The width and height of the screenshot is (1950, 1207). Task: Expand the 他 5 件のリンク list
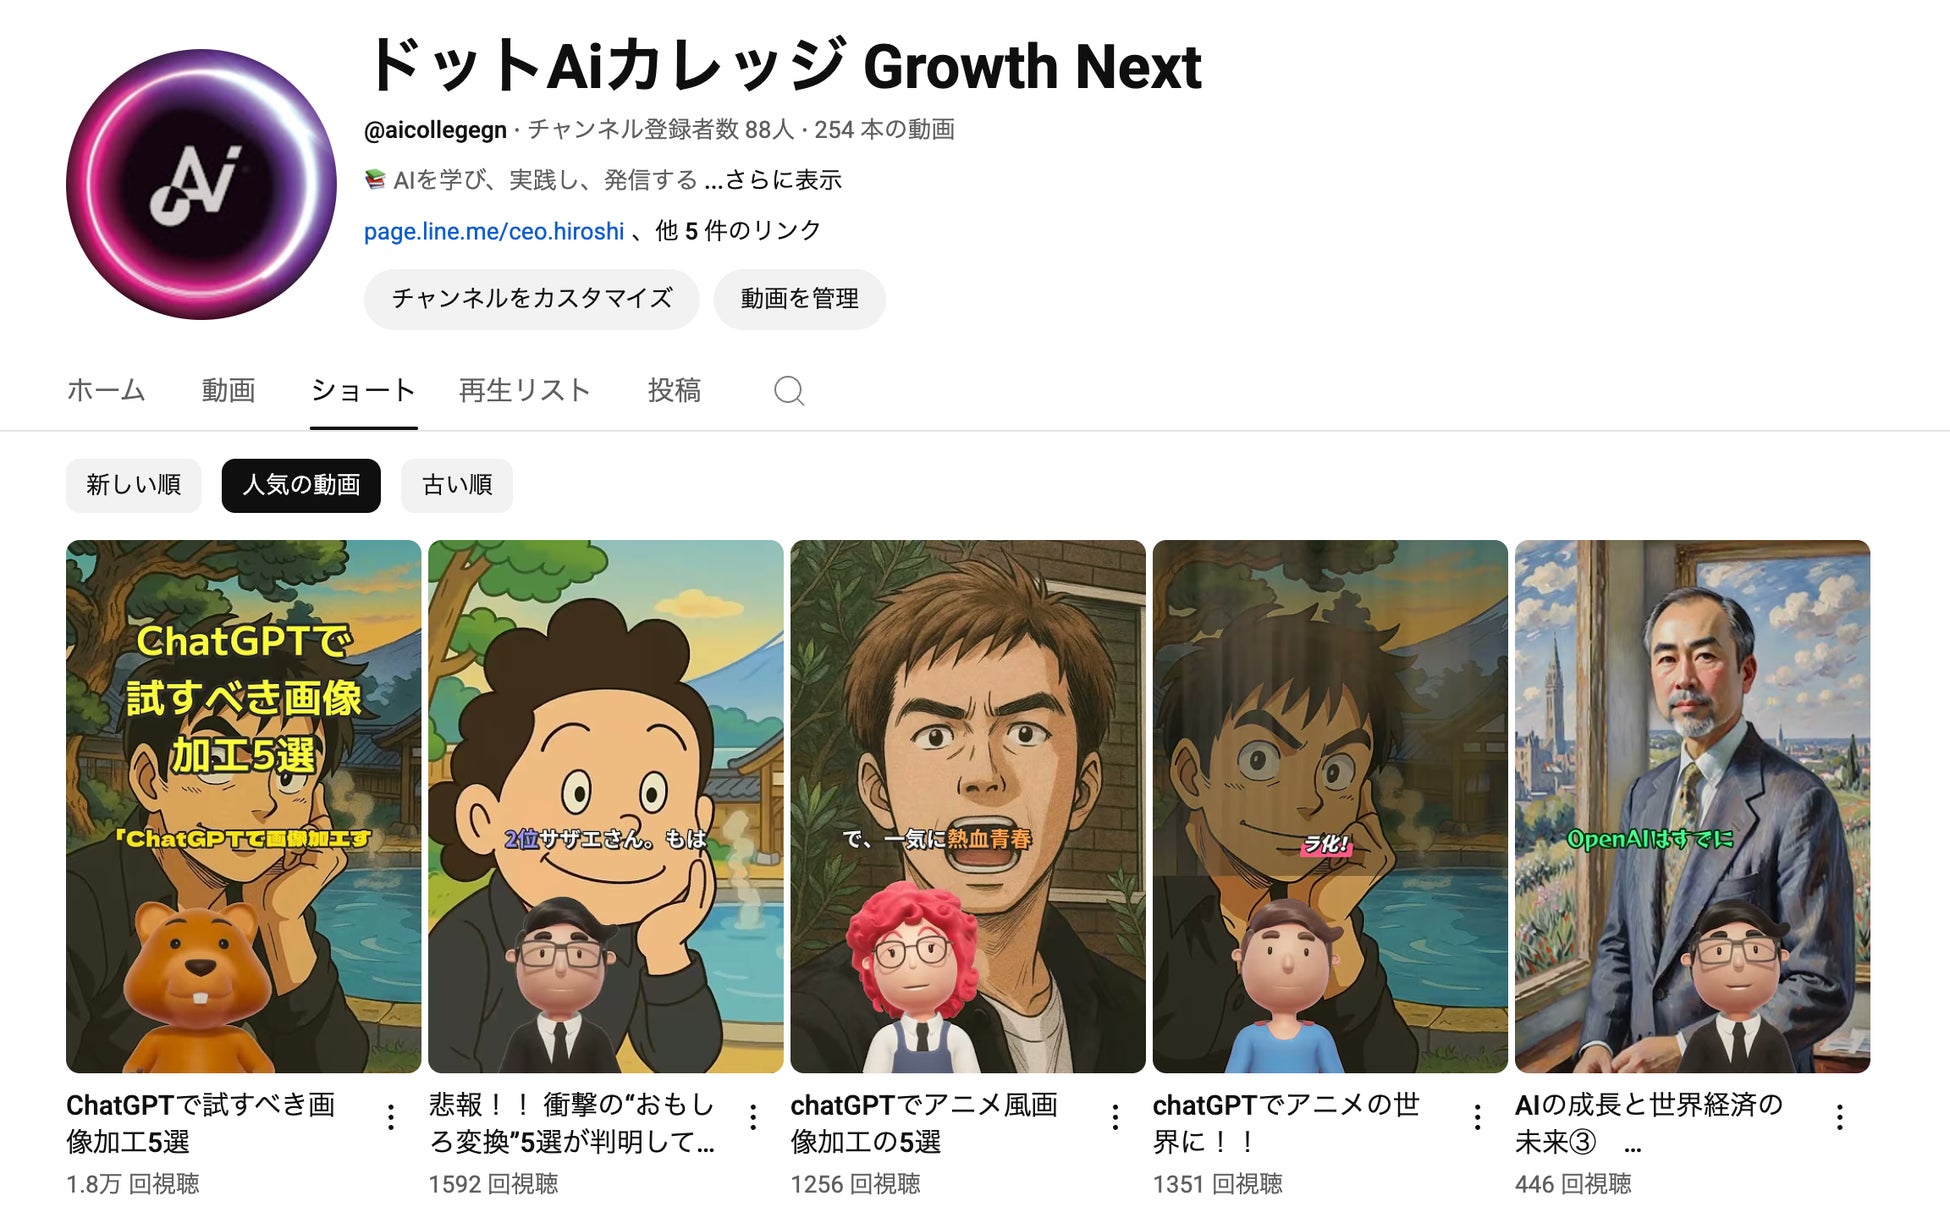point(738,231)
